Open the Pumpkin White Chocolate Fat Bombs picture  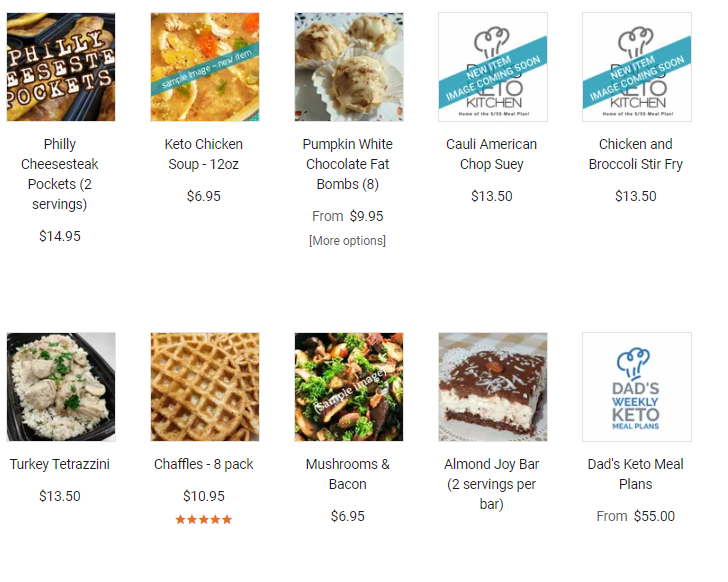(349, 67)
